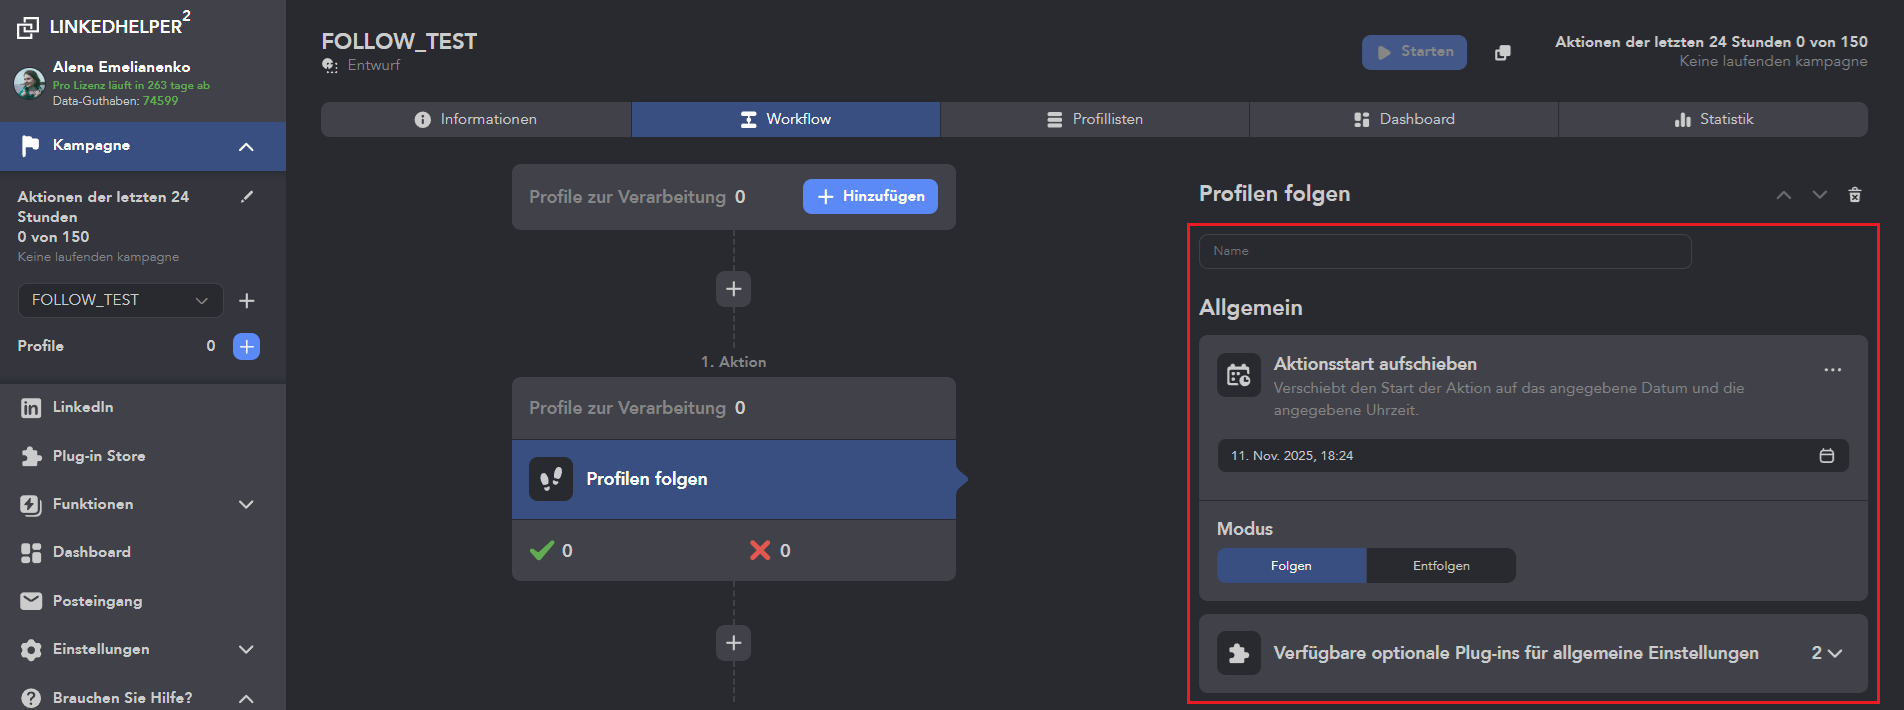Move action up with the up chevron

click(x=1783, y=195)
